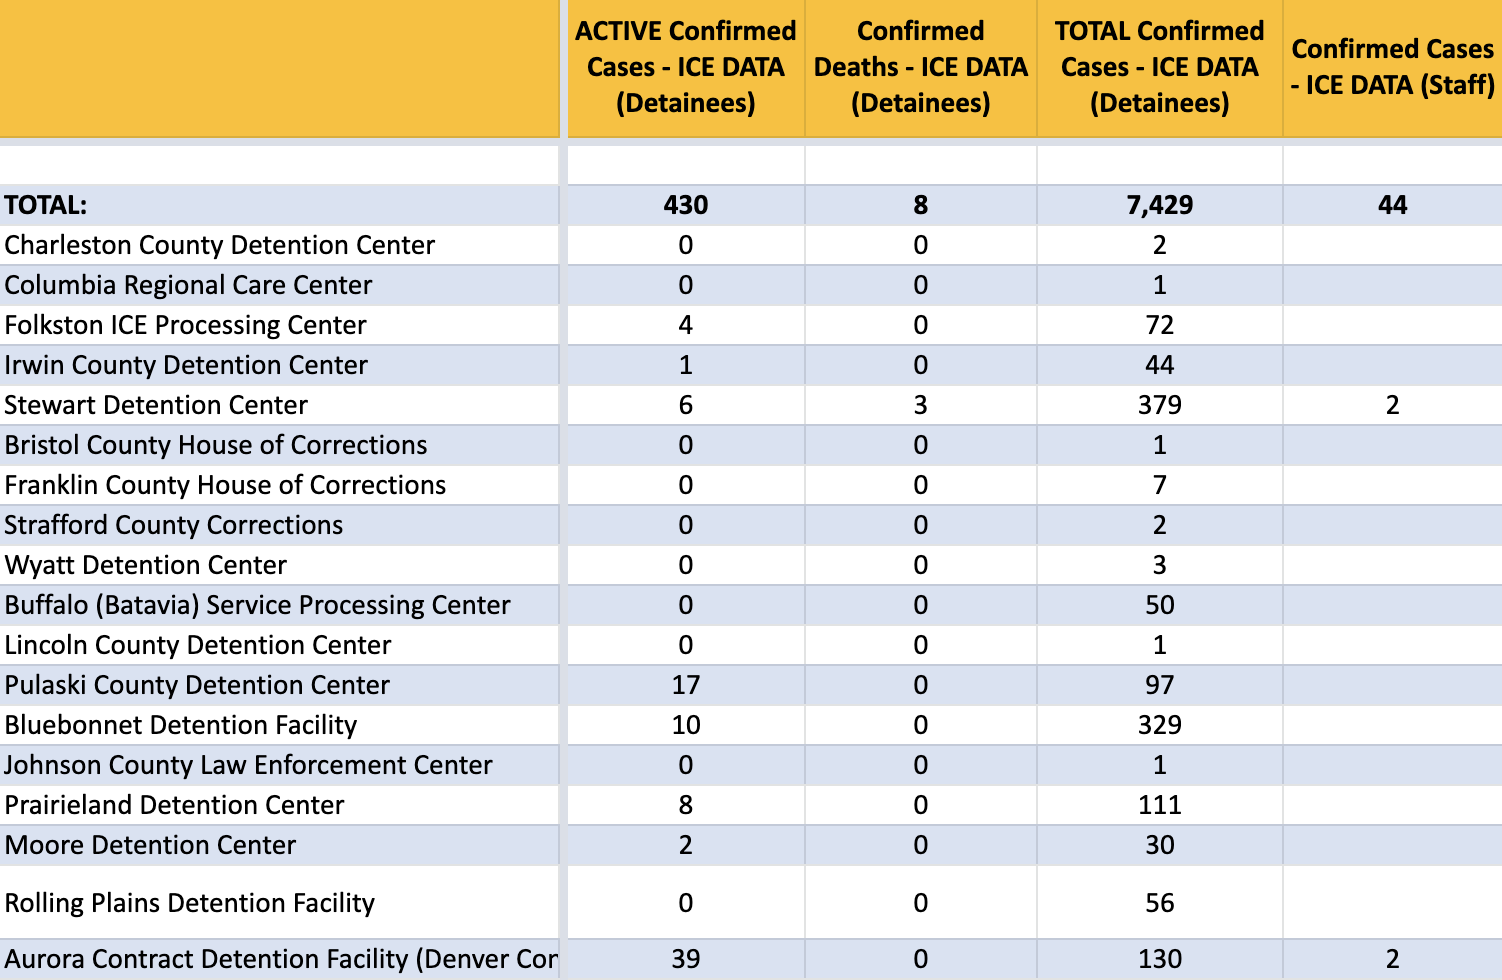Click Stewart's confirmed deaths cell showing 3
The image size is (1502, 980).
[920, 405]
